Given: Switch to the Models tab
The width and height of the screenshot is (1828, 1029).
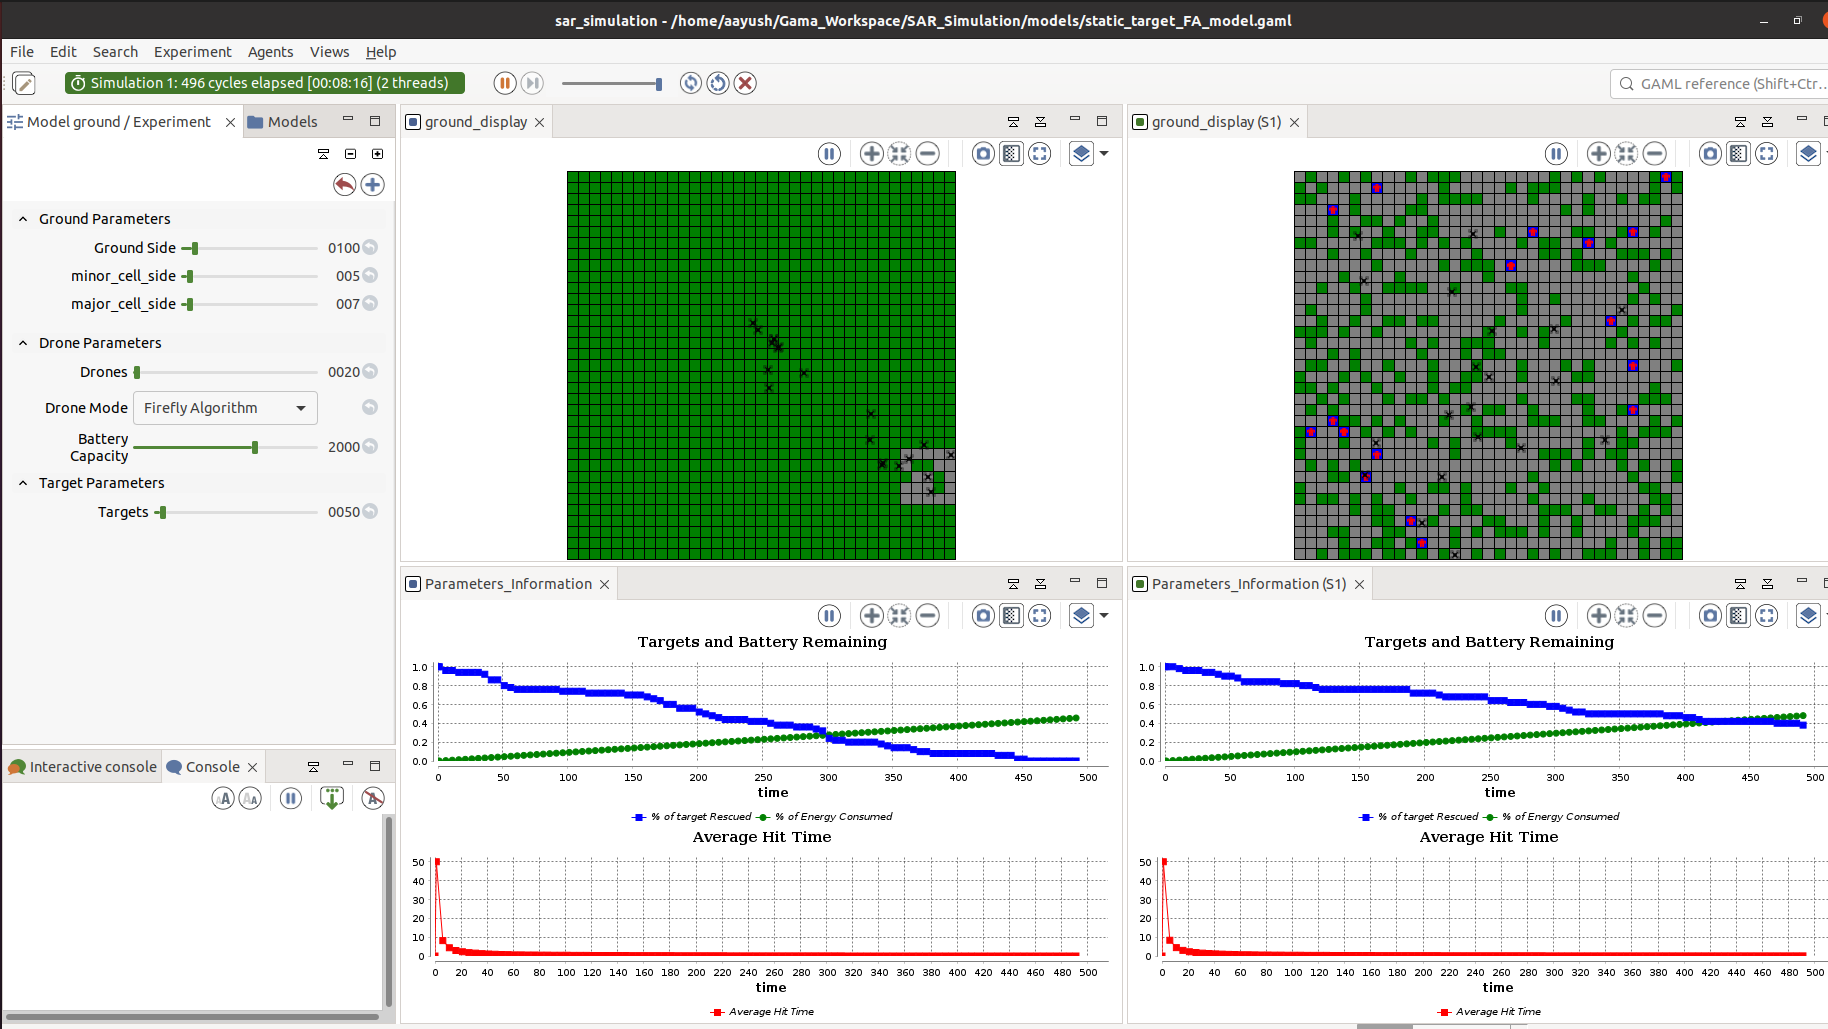Looking at the screenshot, I should pyautogui.click(x=283, y=121).
